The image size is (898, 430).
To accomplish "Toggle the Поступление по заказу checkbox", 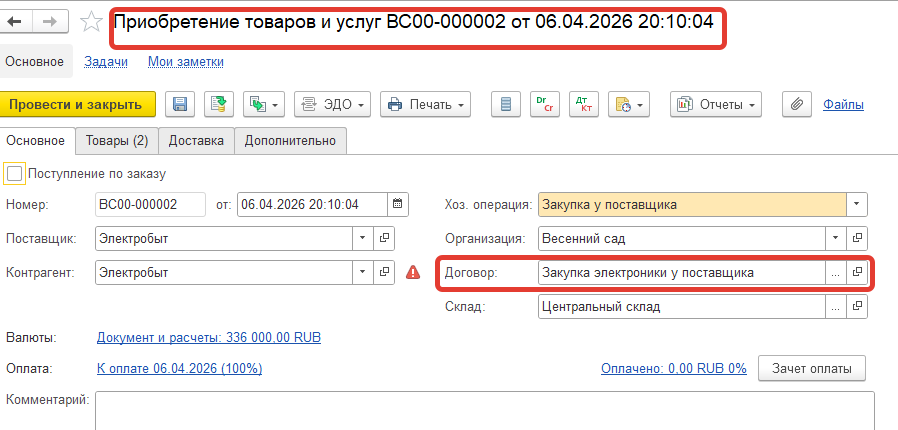I will pyautogui.click(x=14, y=174).
